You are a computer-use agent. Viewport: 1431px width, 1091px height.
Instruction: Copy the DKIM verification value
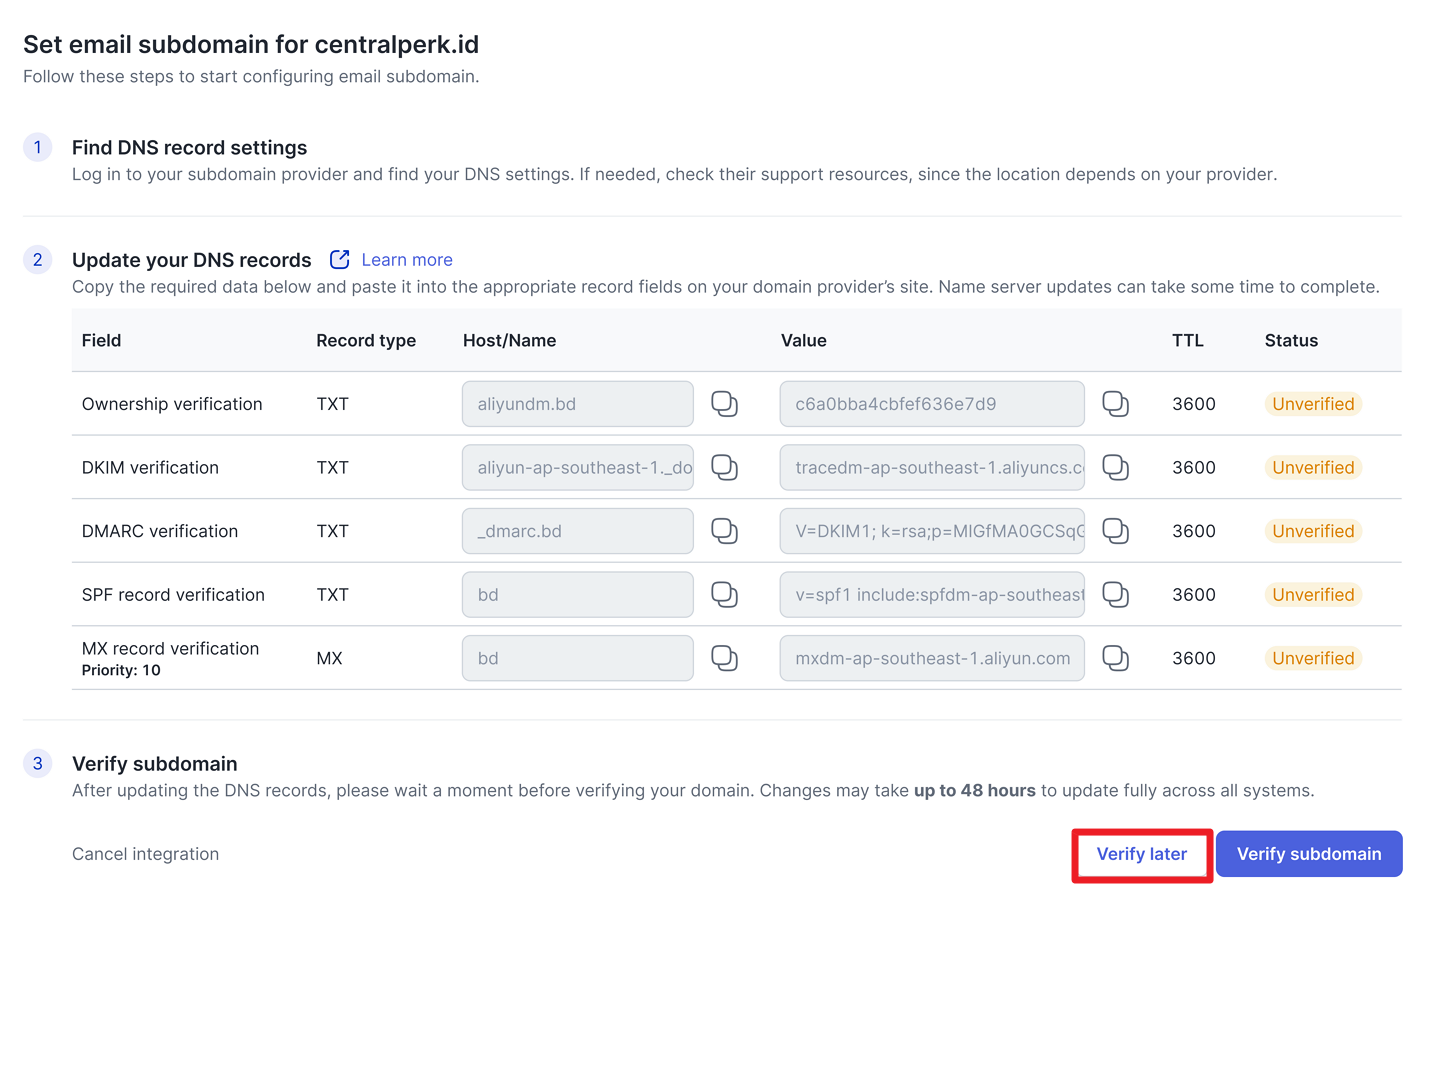(x=1115, y=467)
